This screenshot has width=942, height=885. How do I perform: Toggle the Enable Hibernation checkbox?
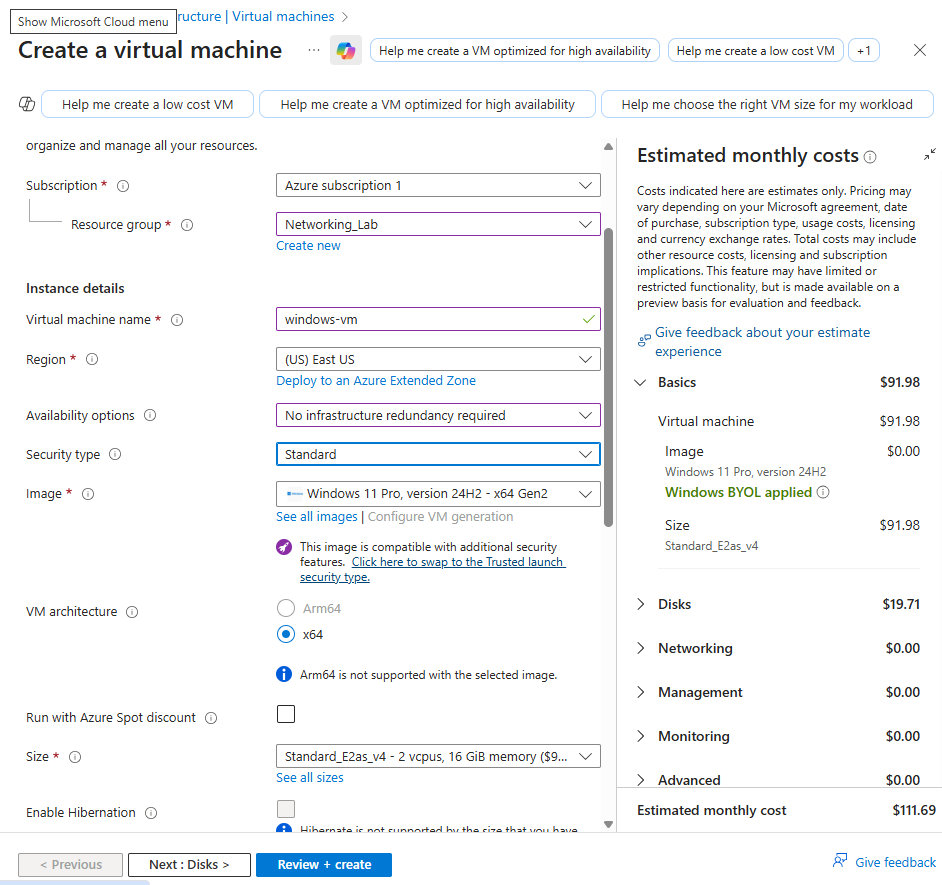coord(286,809)
